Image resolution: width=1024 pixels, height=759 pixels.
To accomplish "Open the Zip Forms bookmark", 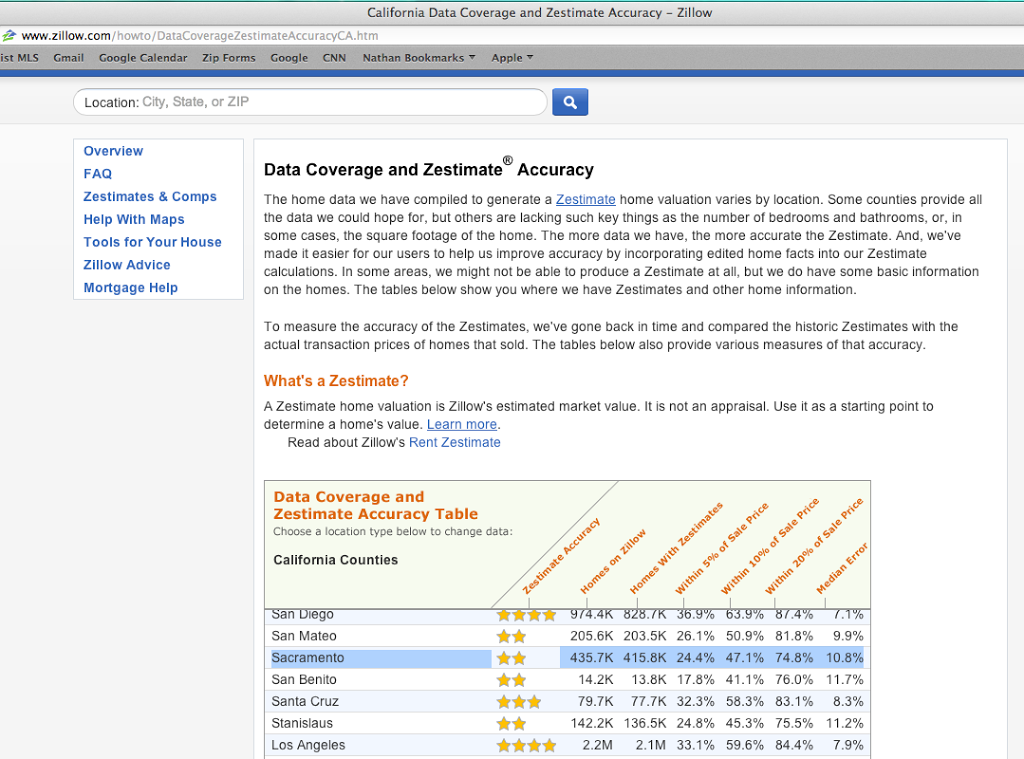I will tap(229, 57).
